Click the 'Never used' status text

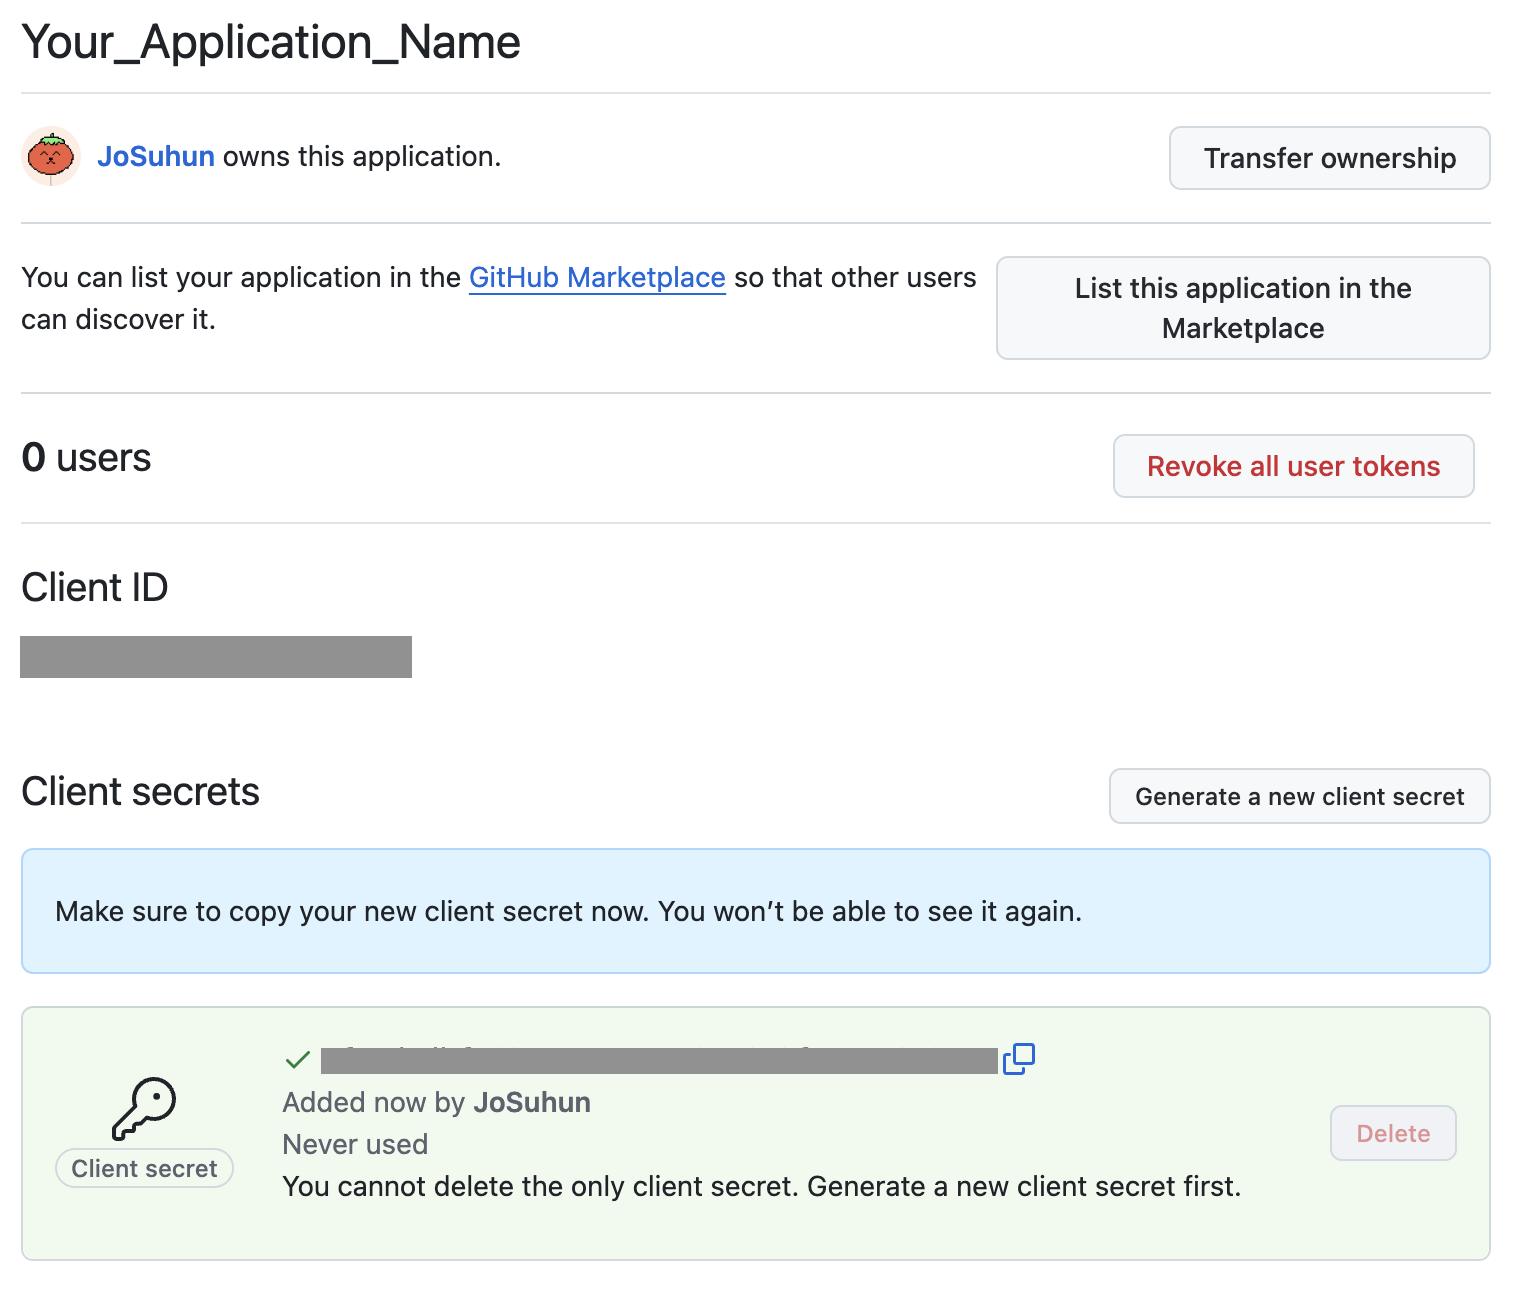355,1144
